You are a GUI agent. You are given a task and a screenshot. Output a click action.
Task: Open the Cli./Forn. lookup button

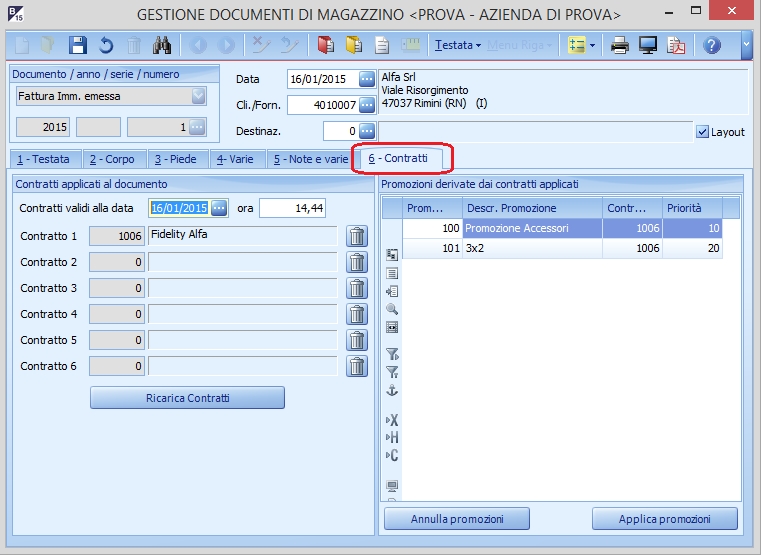click(367, 105)
